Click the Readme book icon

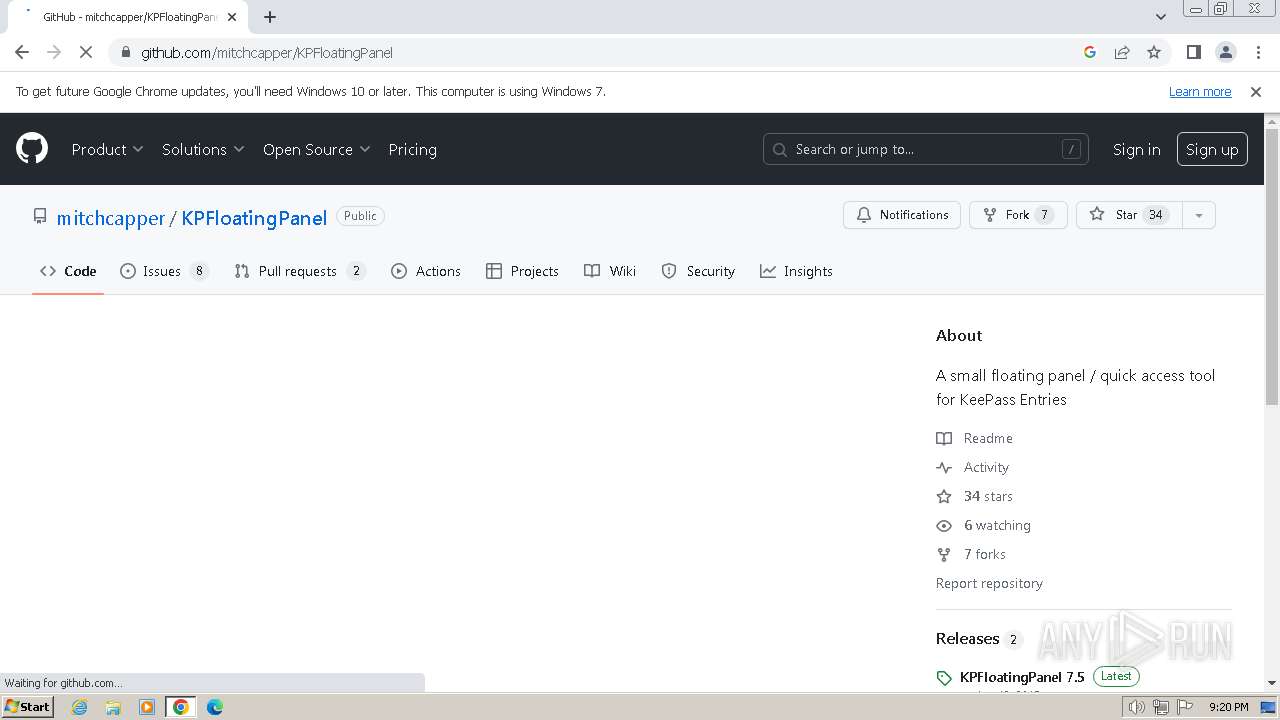tap(944, 438)
